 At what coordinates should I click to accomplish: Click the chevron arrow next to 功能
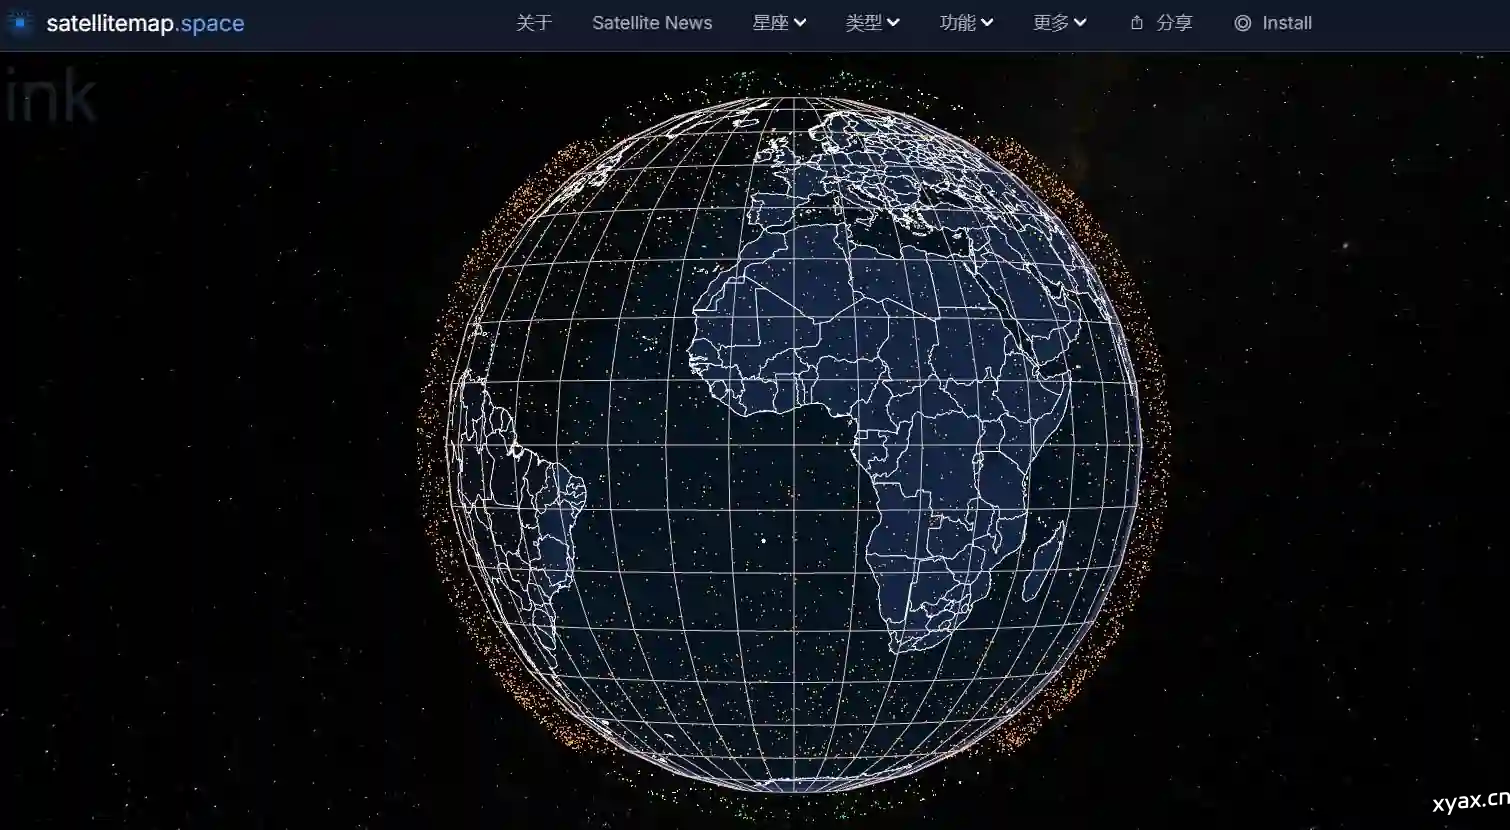tap(987, 23)
